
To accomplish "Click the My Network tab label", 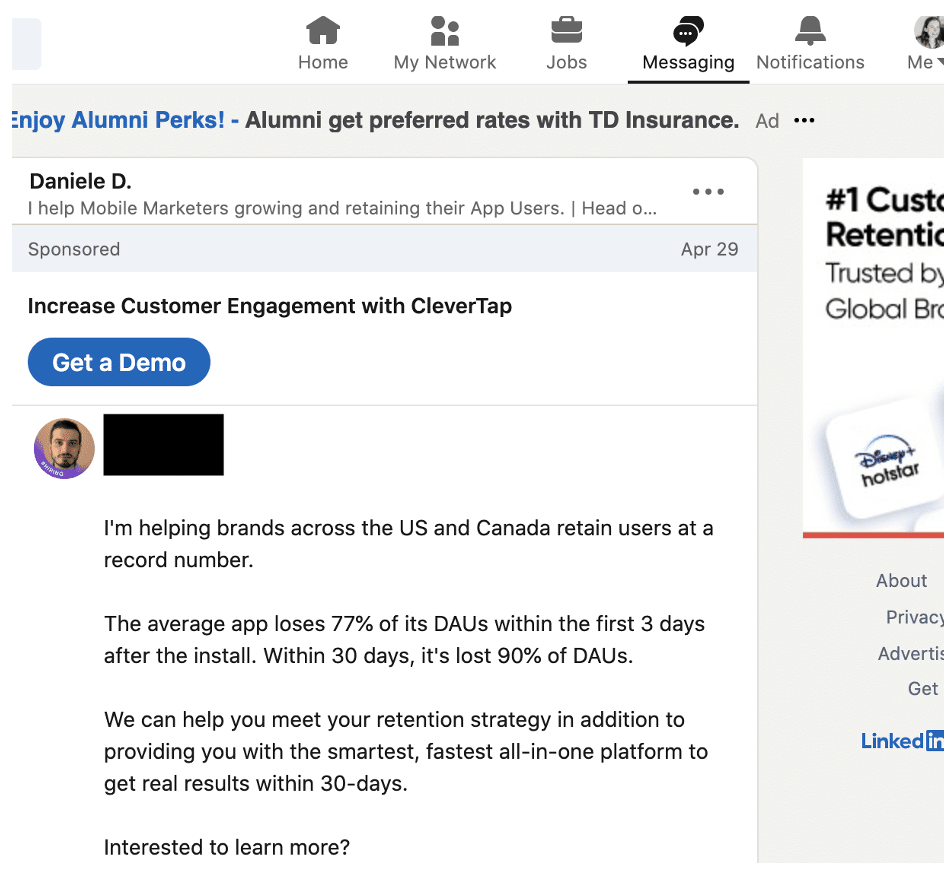I will tap(444, 63).
